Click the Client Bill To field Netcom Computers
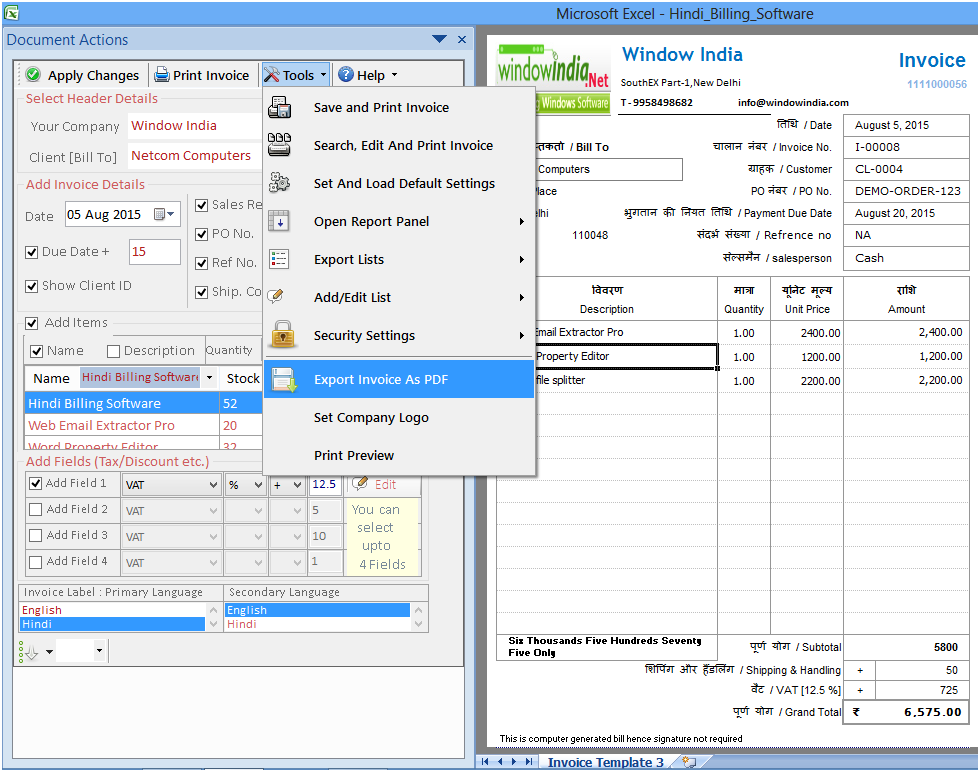Image resolution: width=978 pixels, height=772 pixels. (x=195, y=156)
